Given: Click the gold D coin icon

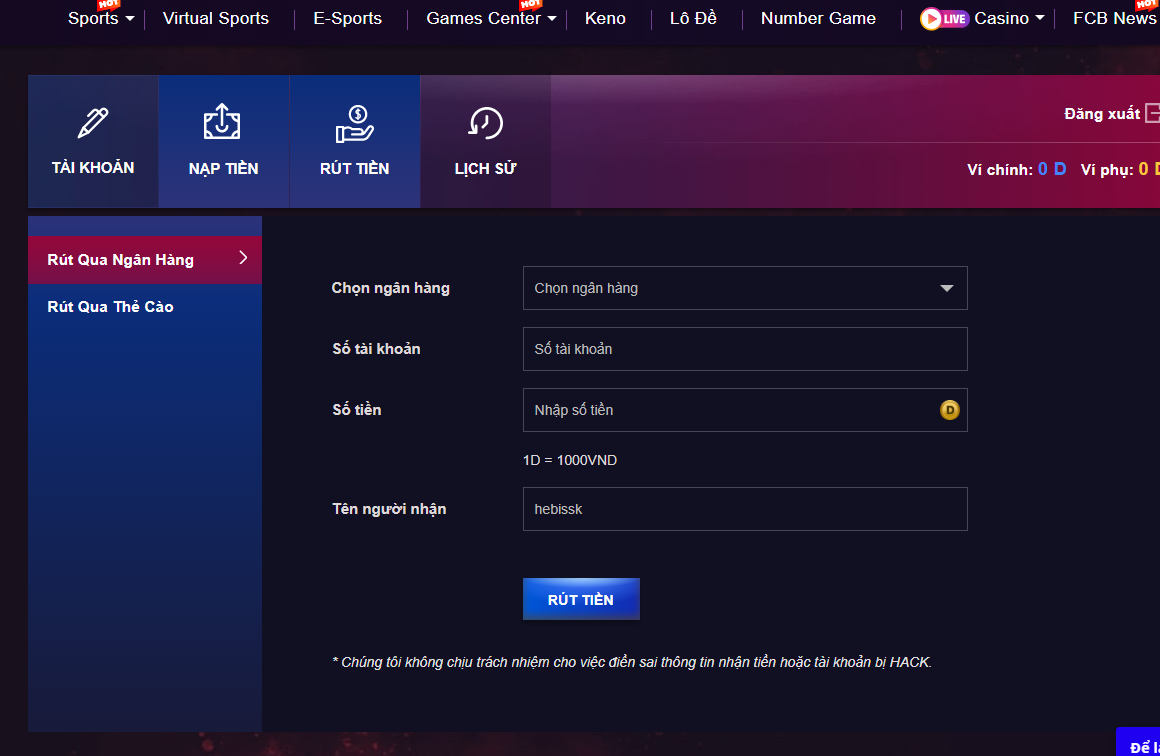Looking at the screenshot, I should [x=949, y=410].
